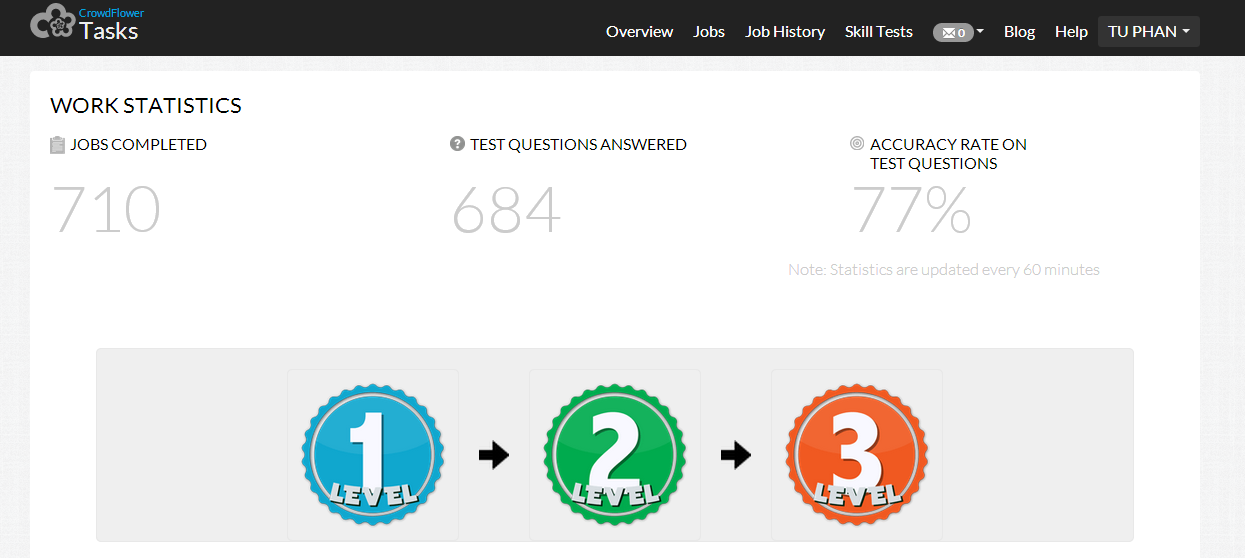Click the Jobs Completed clipboard icon

pos(58,145)
